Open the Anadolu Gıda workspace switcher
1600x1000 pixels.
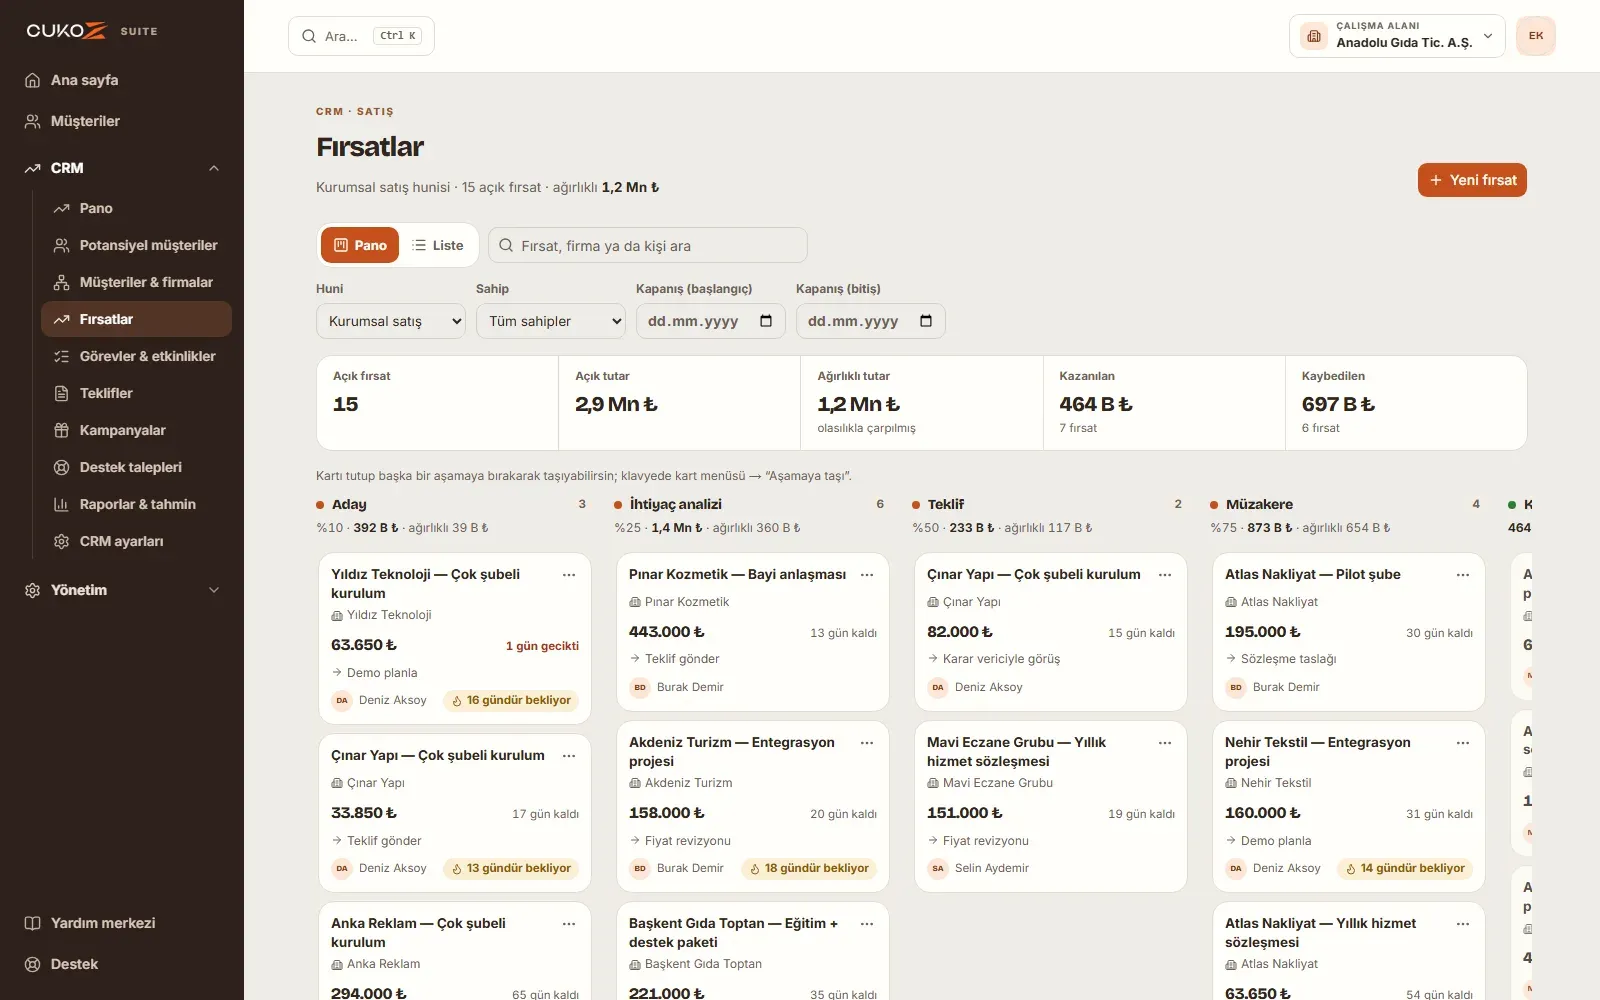[x=1397, y=36]
